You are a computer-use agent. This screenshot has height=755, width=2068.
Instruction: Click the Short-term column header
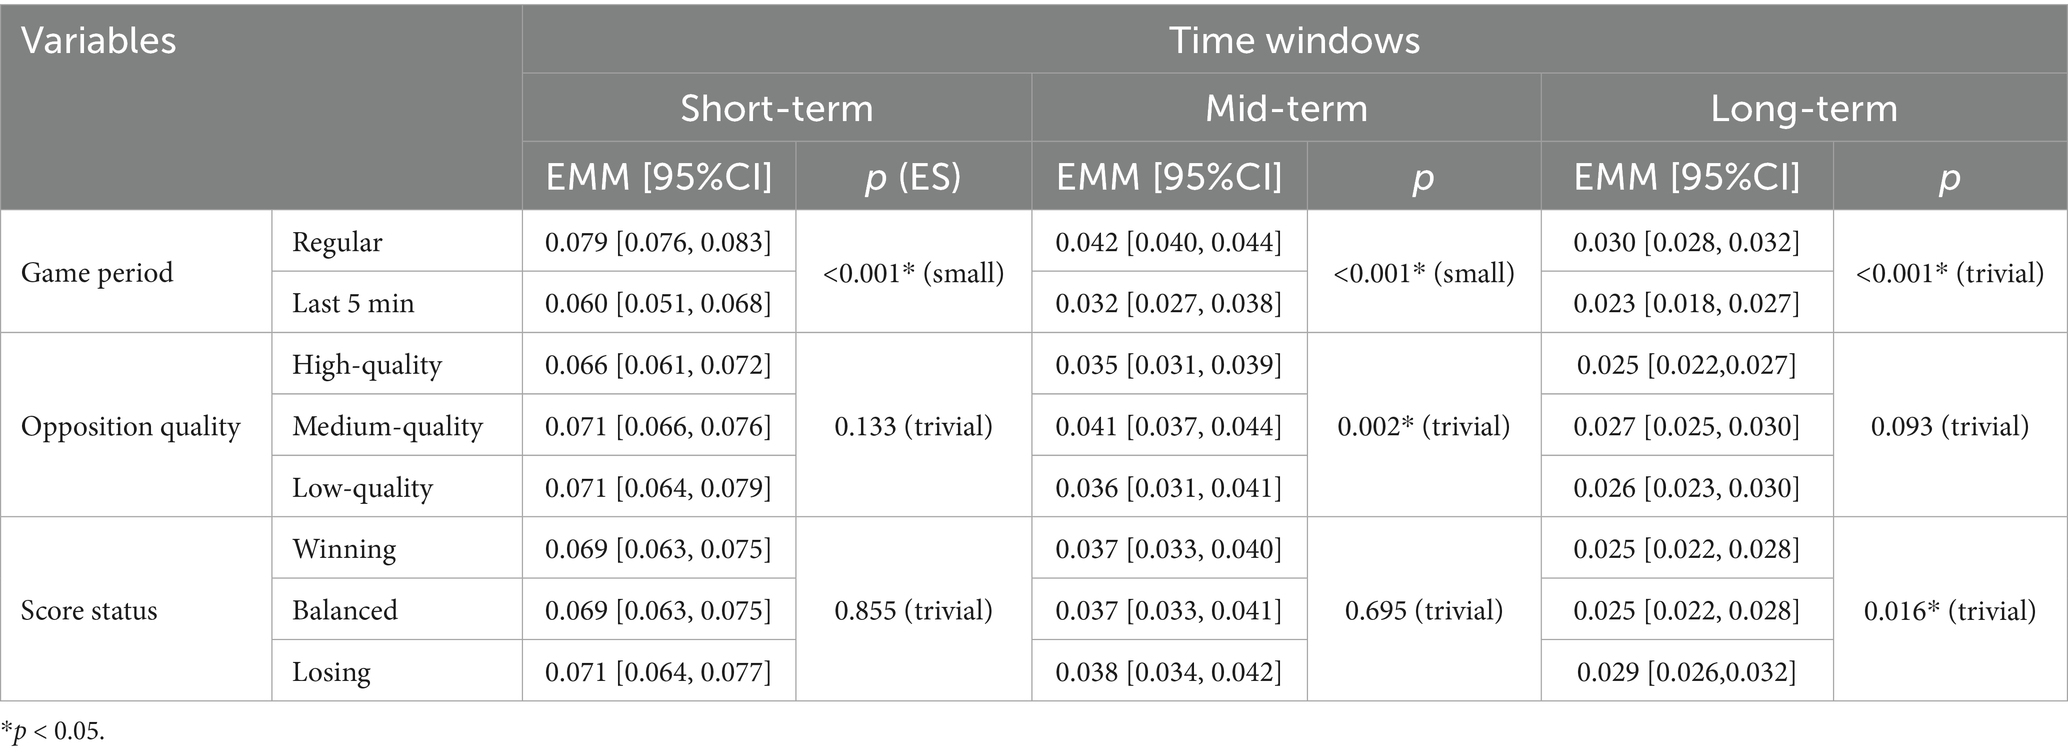(776, 108)
